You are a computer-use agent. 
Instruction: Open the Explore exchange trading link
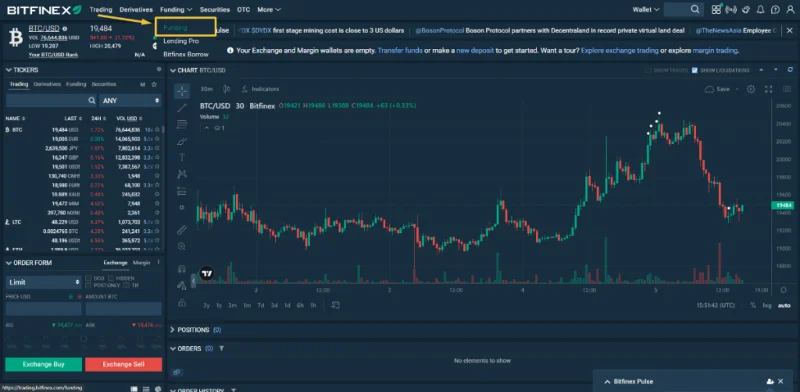619,51
